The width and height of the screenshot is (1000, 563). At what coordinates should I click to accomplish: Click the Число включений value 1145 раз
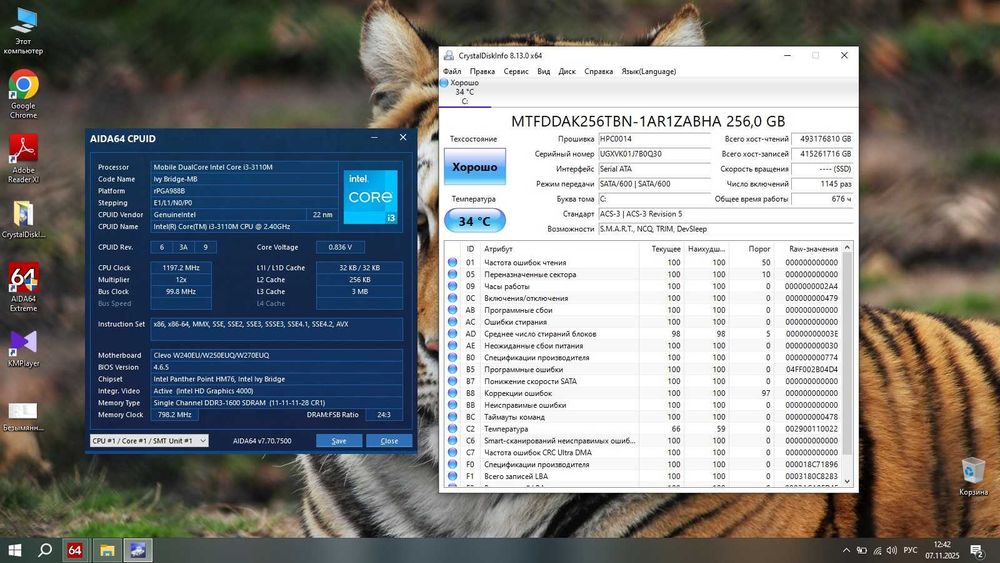pos(822,184)
